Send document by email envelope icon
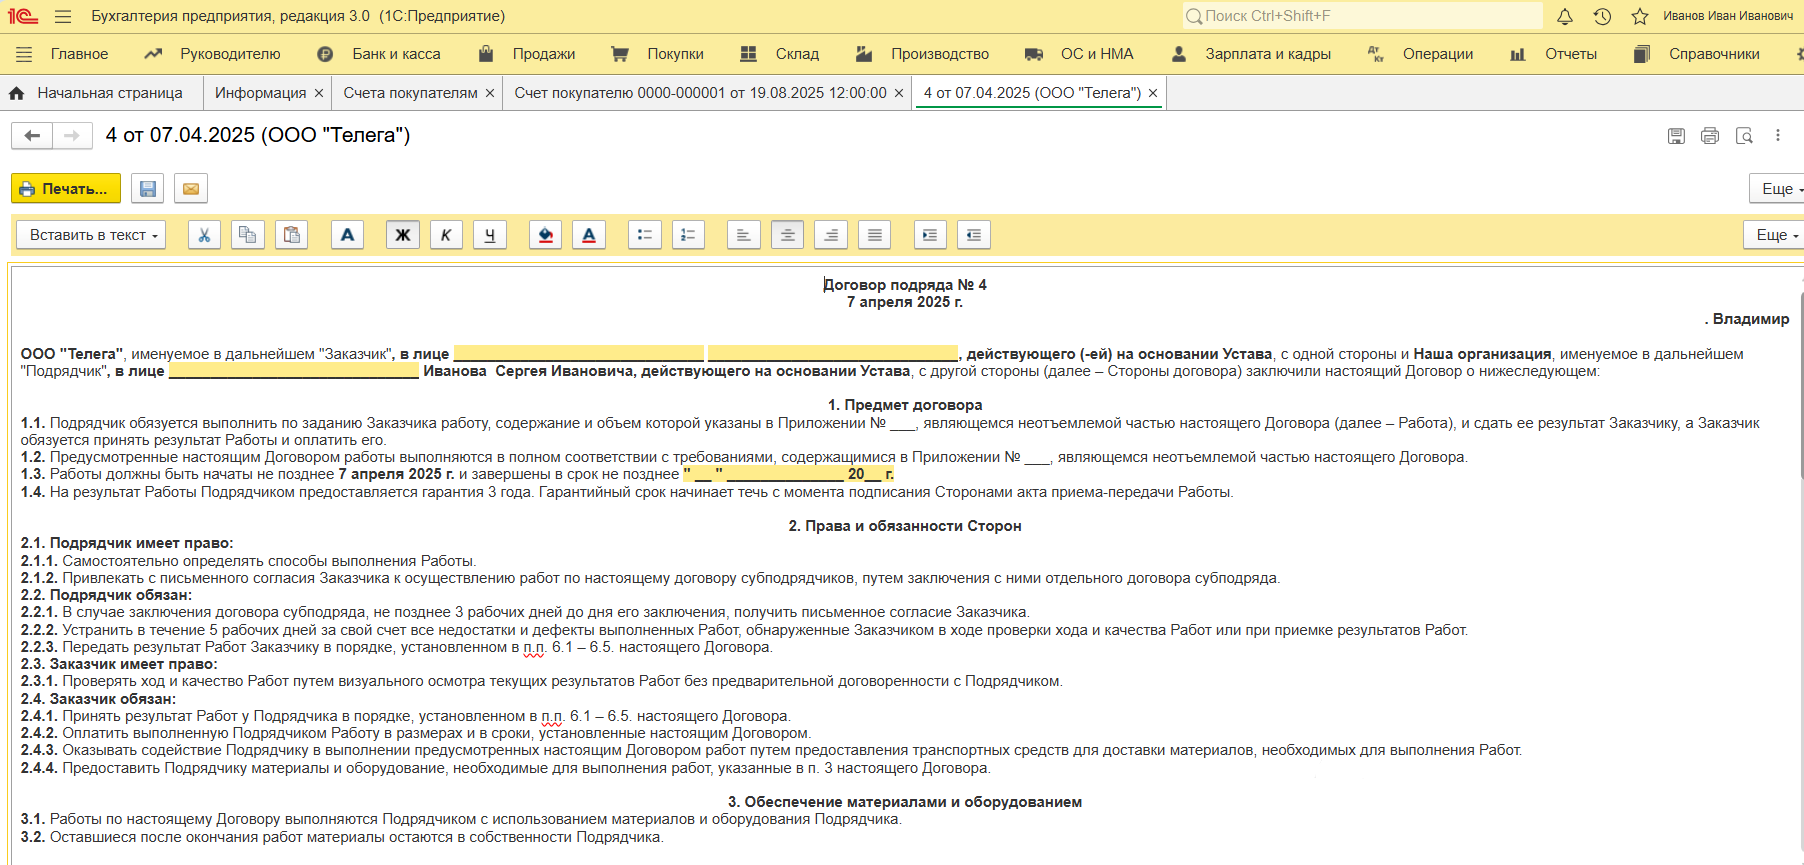 point(191,189)
